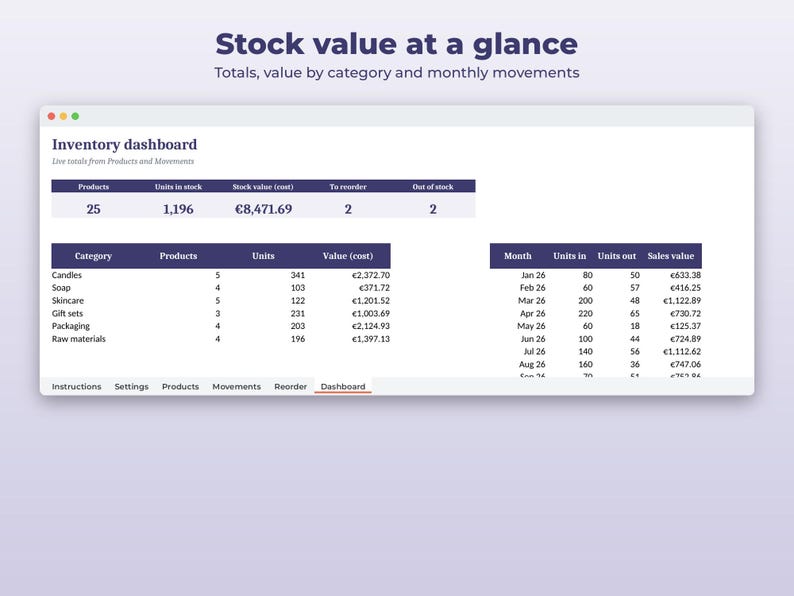
Task: Click the Out of stock header cell
Action: (433, 187)
